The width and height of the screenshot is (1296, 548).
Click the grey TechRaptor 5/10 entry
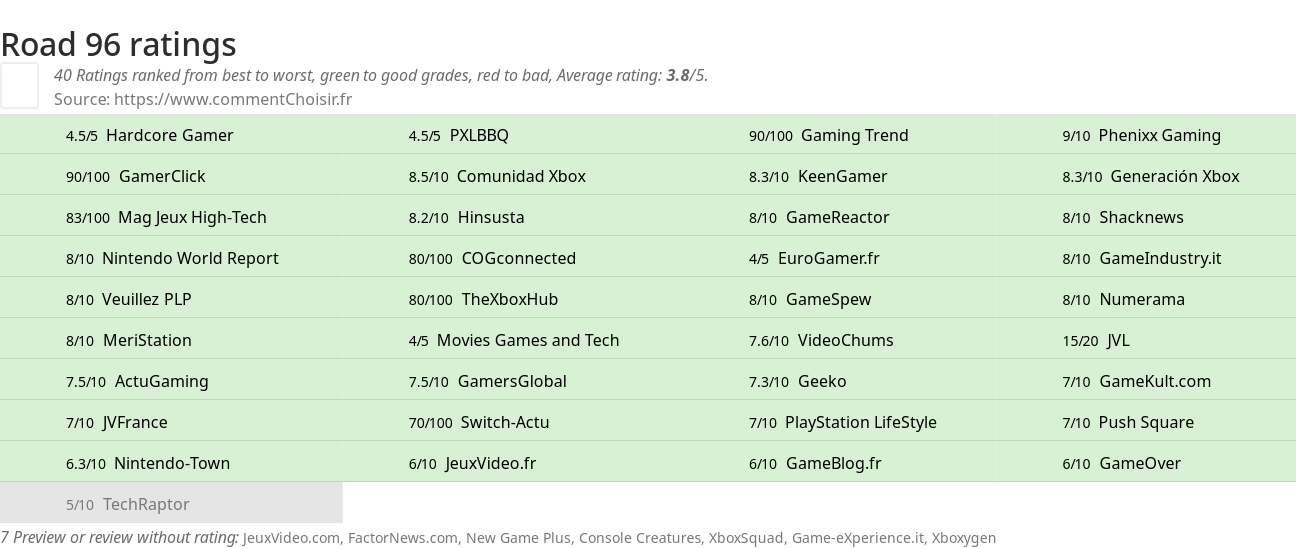[x=171, y=504]
